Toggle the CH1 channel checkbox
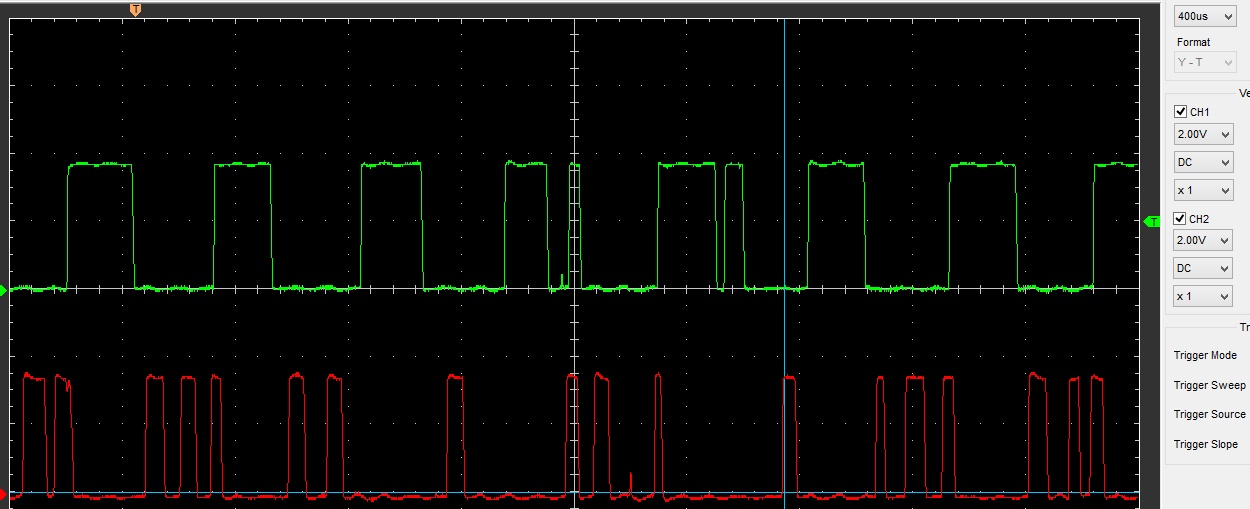 click(x=1181, y=112)
